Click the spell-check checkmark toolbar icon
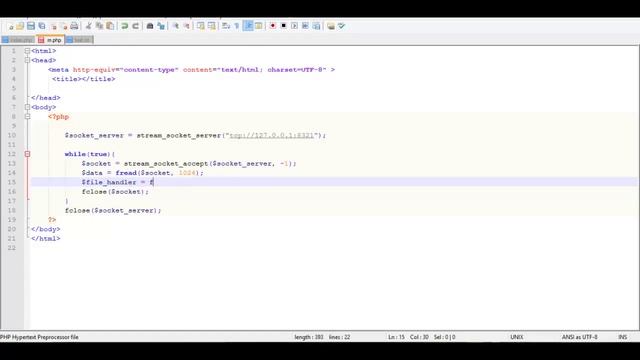The height and width of the screenshot is (360, 640). (x=342, y=26)
